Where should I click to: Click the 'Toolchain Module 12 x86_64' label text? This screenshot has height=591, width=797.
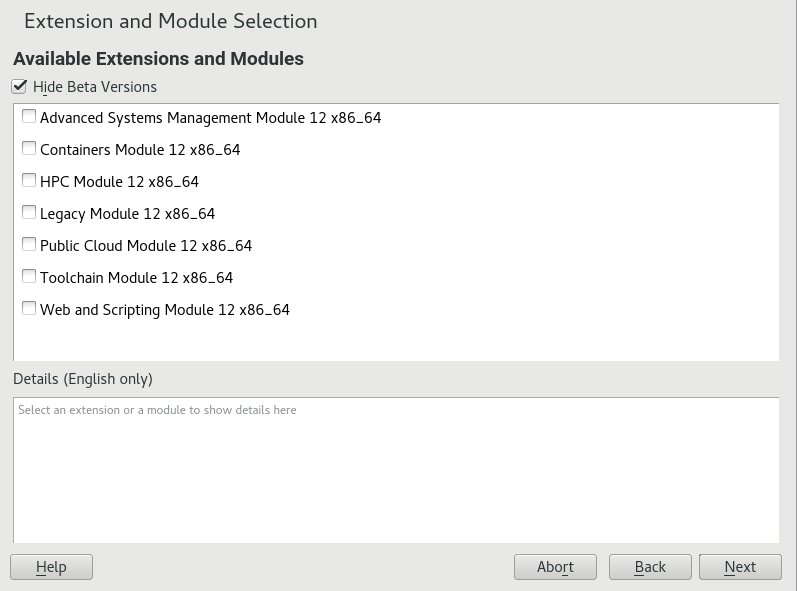point(136,278)
